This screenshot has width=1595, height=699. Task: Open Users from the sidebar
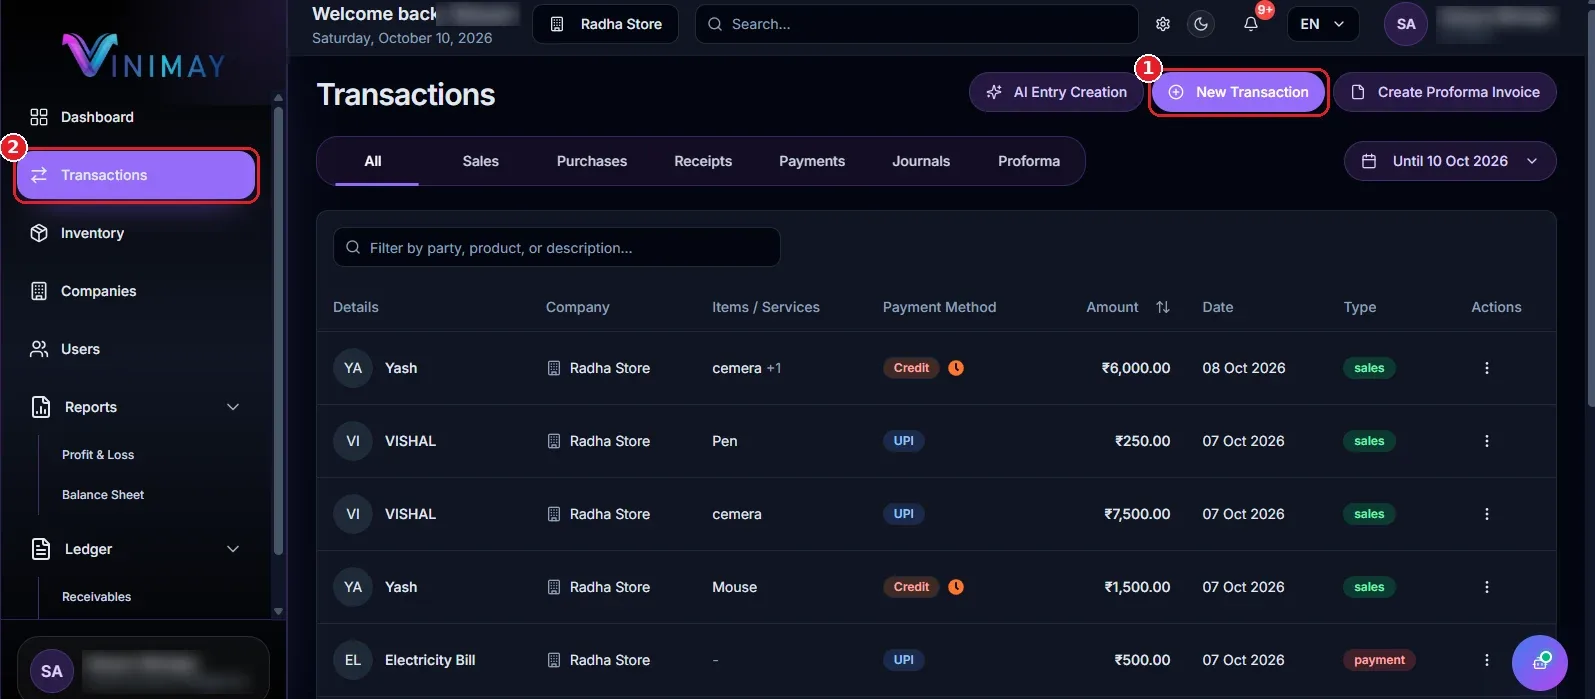pos(136,349)
